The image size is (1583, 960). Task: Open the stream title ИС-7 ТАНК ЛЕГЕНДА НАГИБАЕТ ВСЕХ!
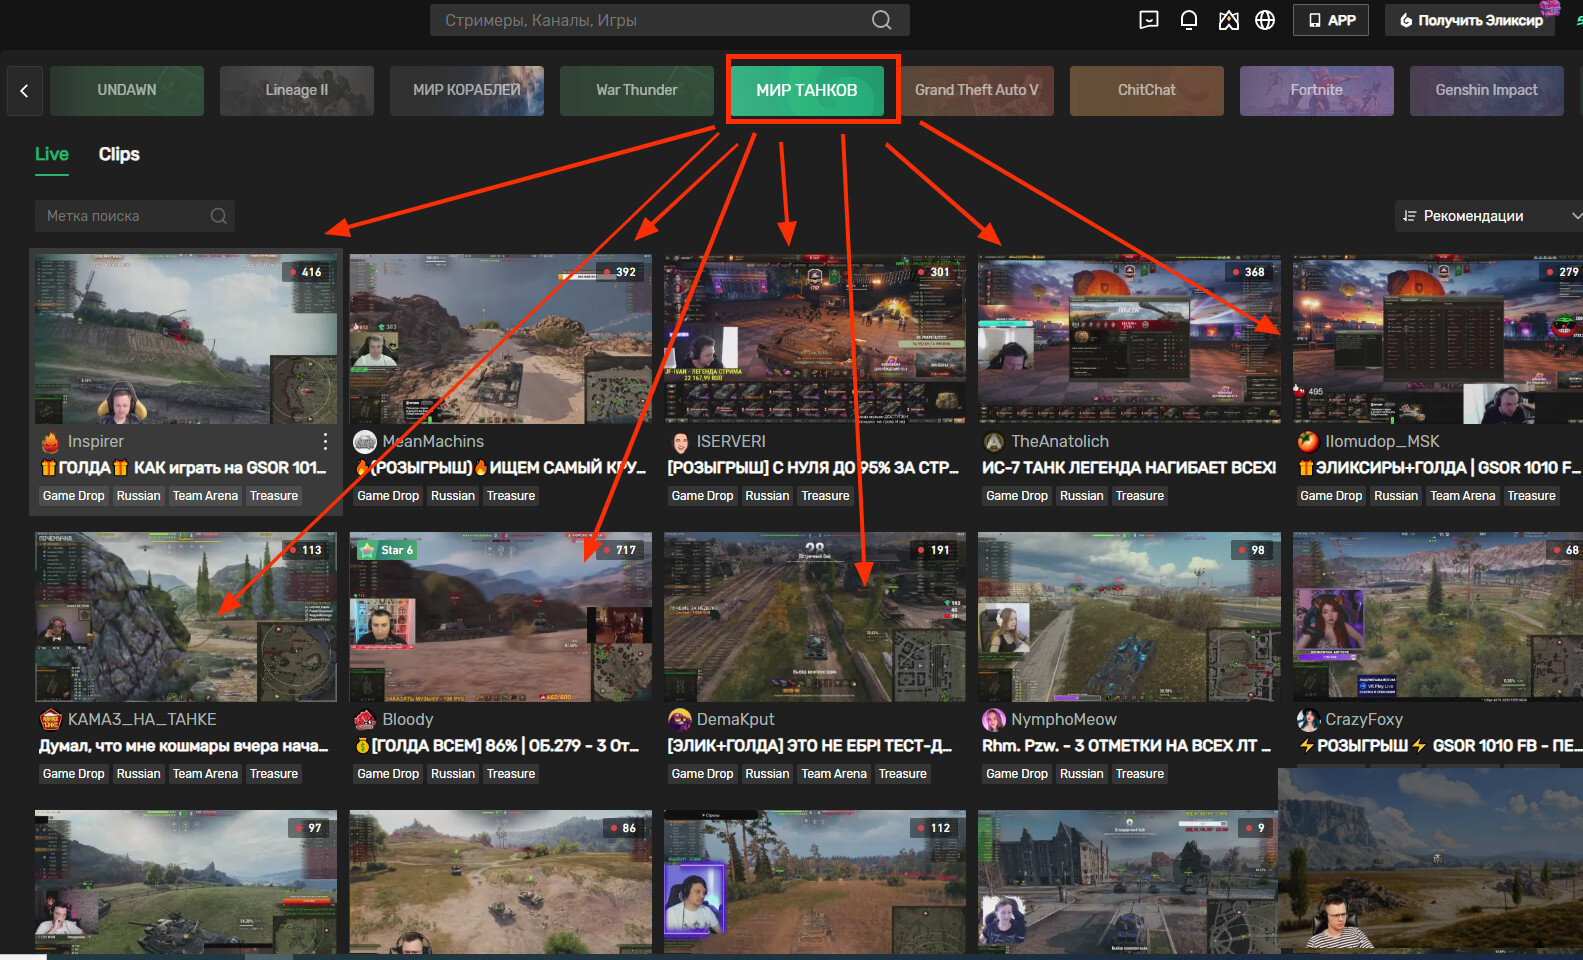[x=1129, y=468]
